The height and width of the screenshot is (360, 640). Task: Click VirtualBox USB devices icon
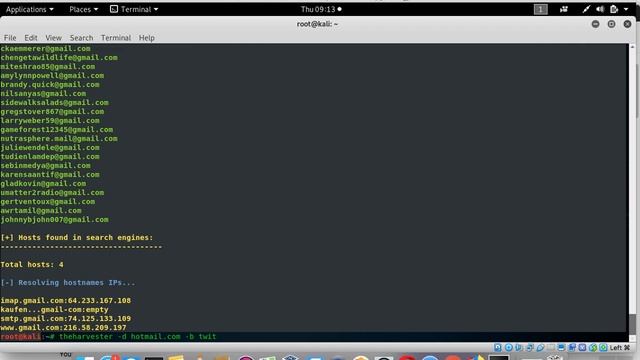[540, 347]
